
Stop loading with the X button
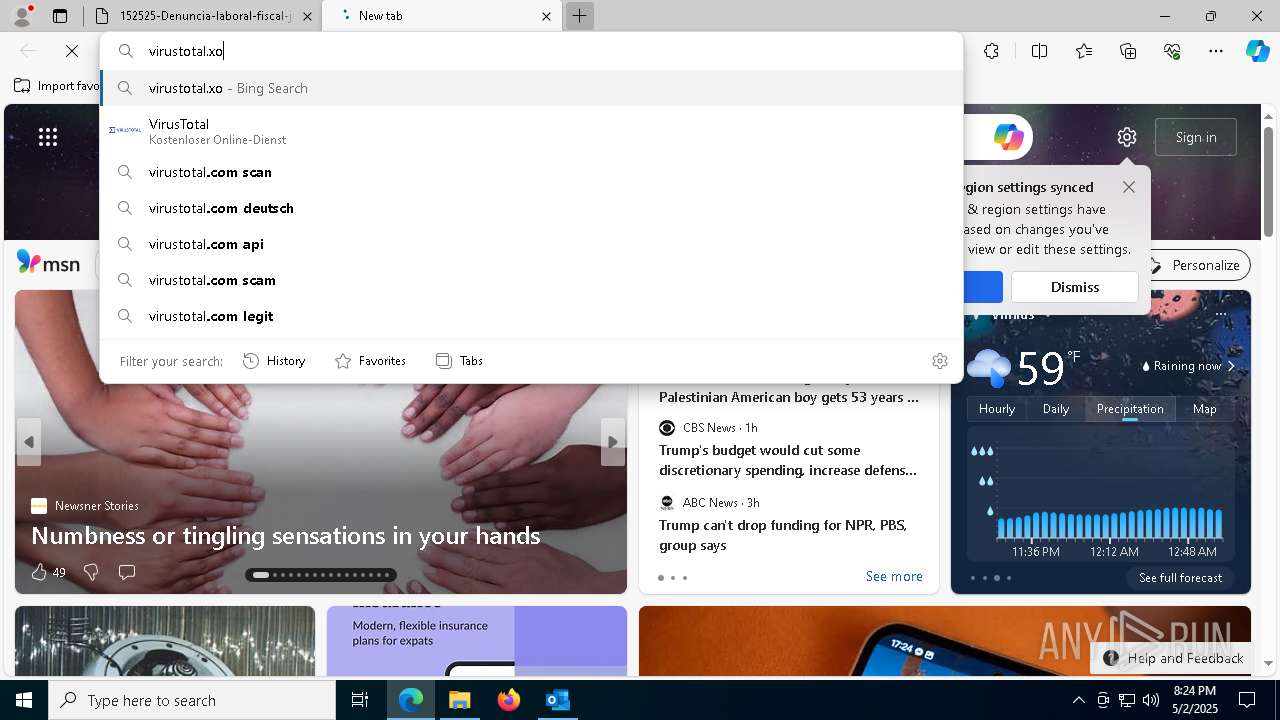(72, 51)
